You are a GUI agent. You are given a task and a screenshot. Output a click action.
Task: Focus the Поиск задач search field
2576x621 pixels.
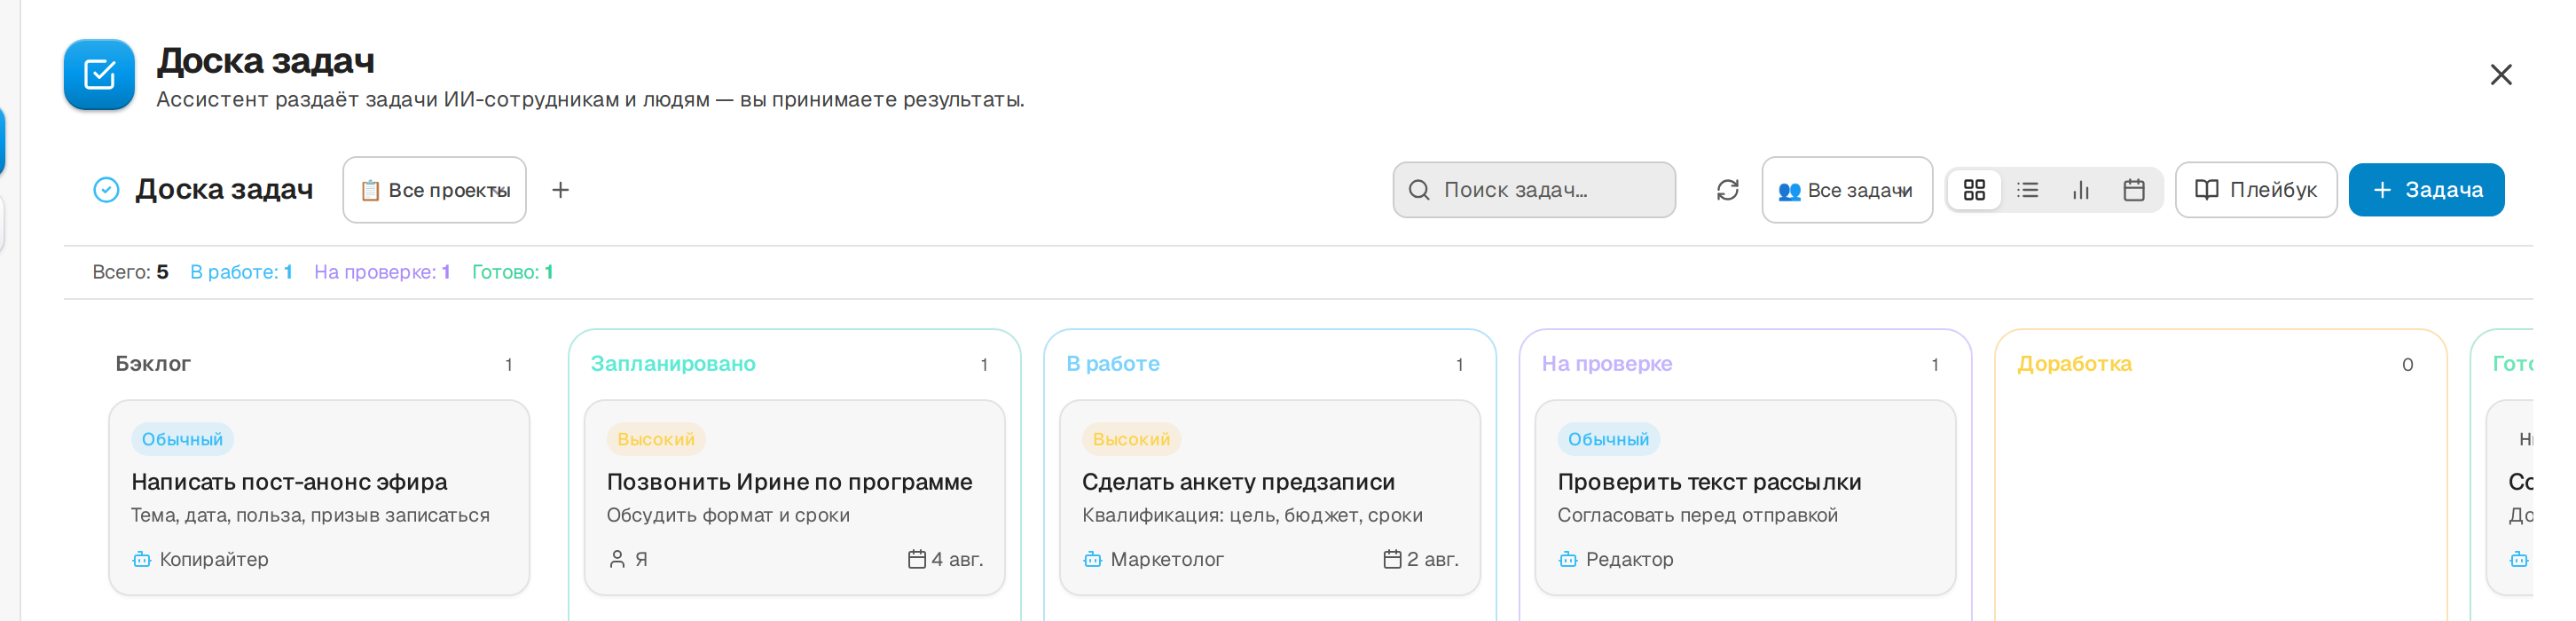[1533, 190]
